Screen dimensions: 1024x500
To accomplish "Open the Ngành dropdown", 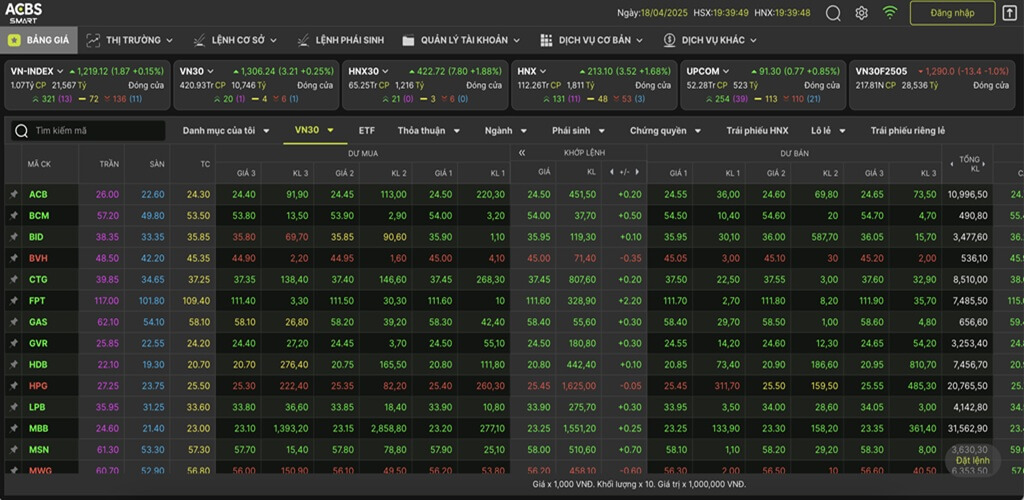I will click(505, 131).
